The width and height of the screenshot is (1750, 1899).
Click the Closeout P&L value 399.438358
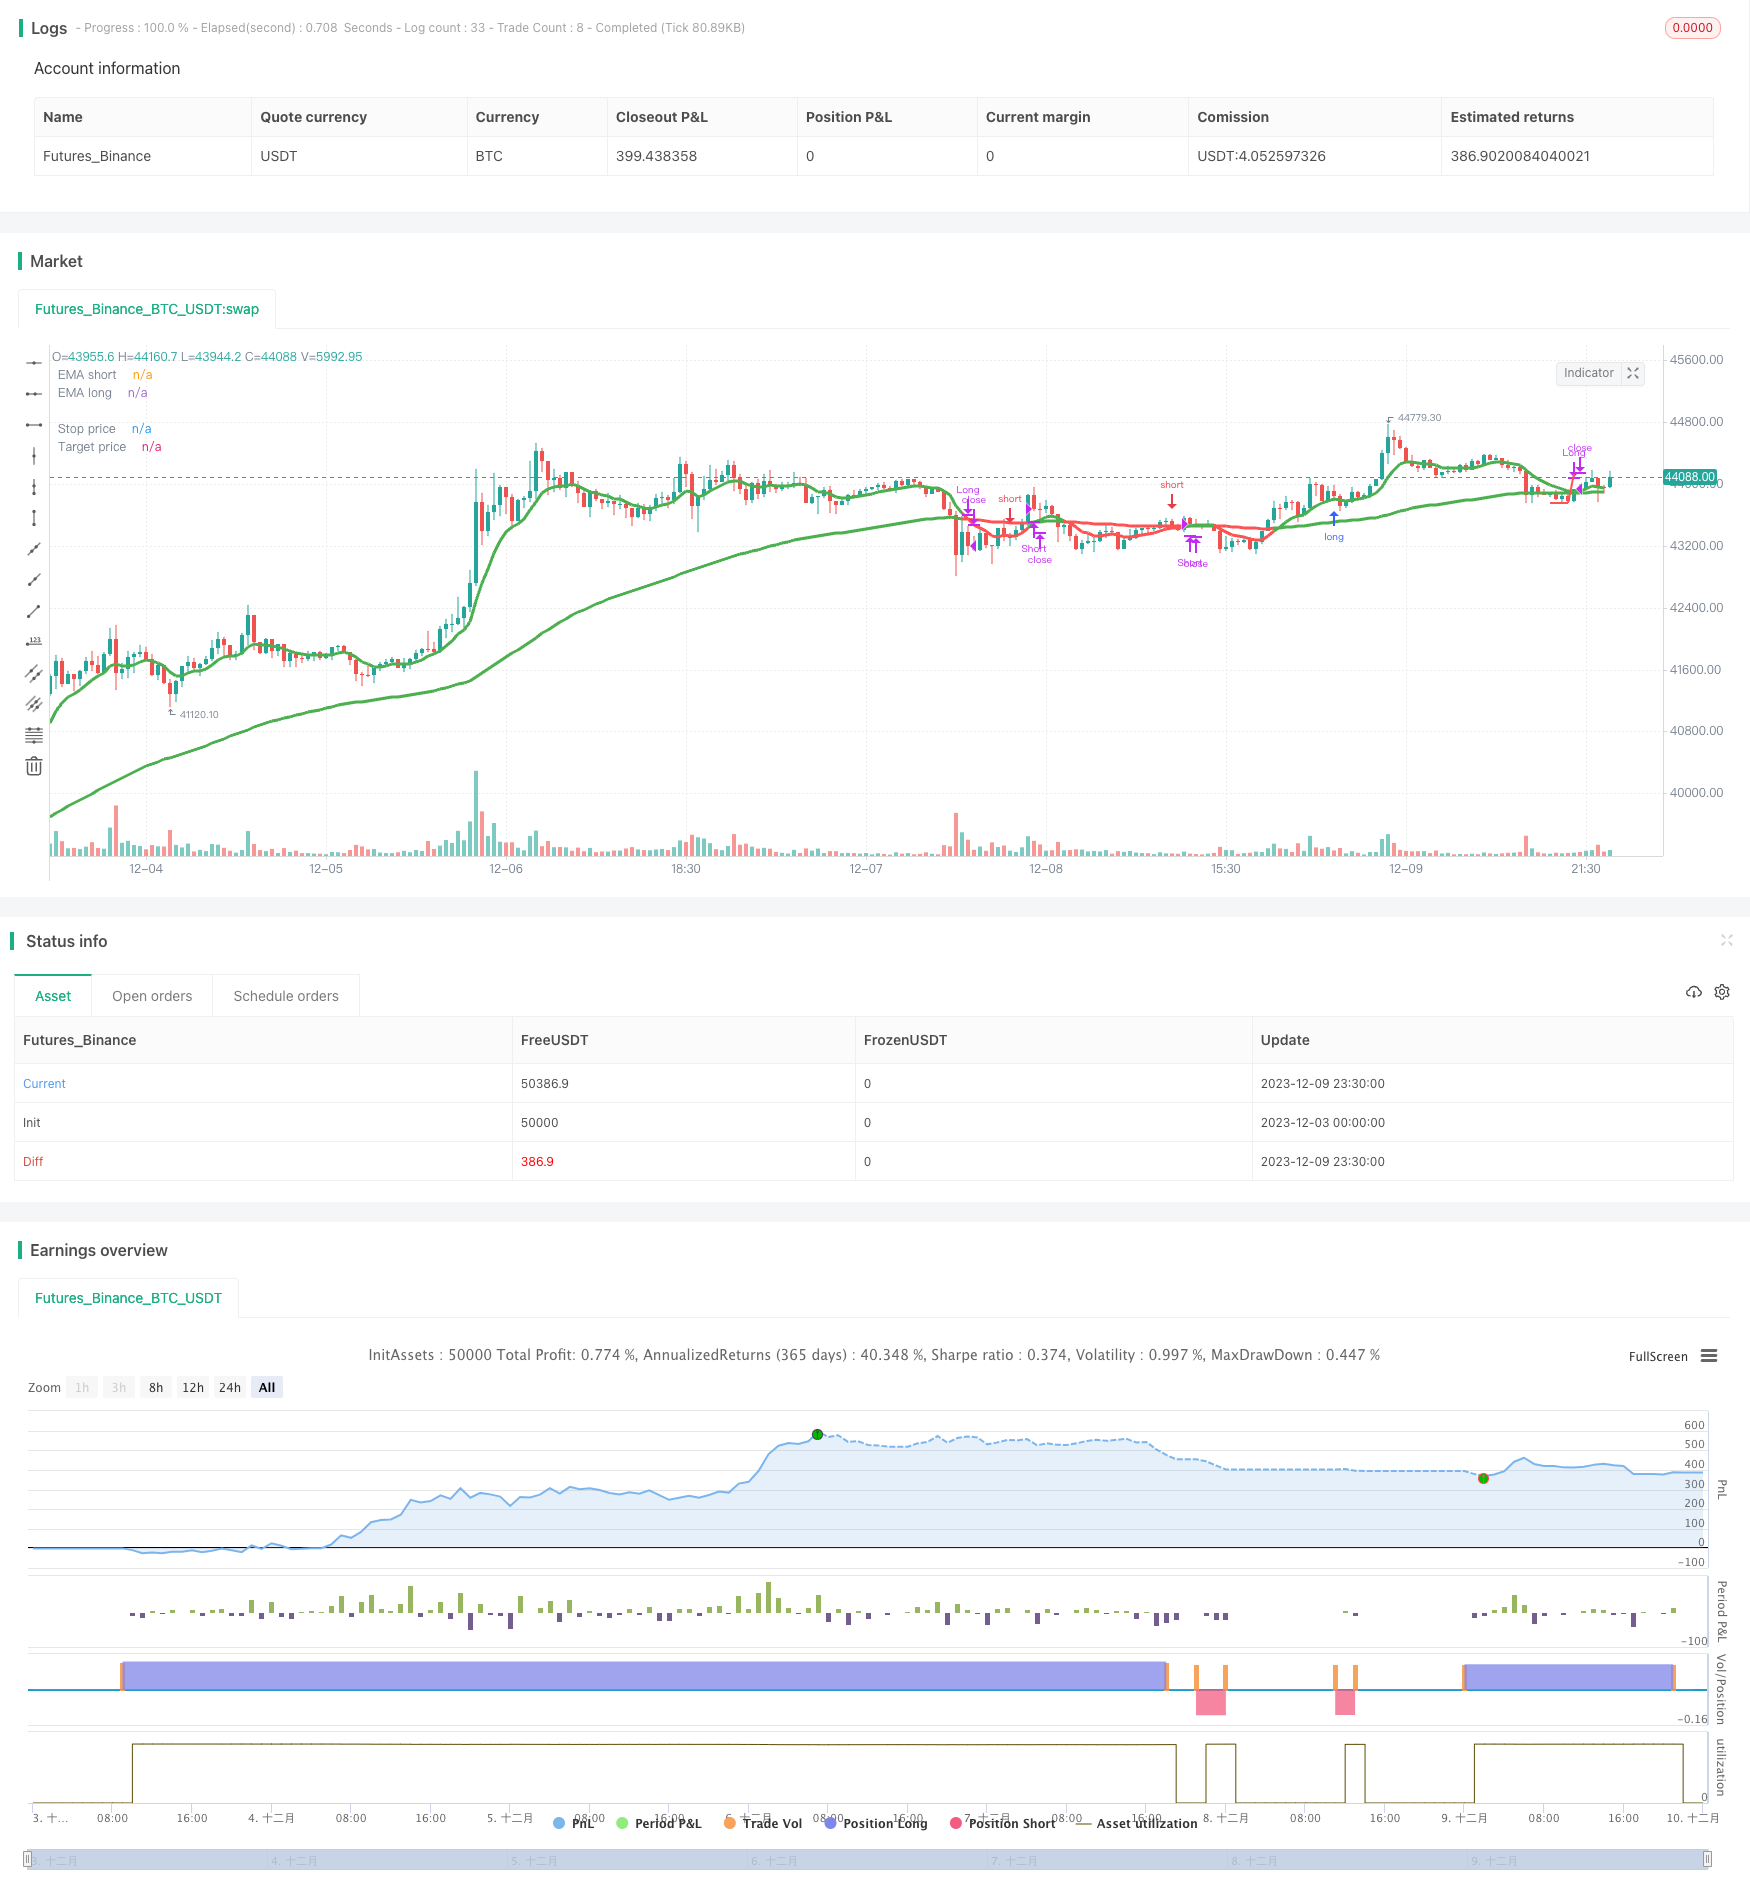pos(656,156)
